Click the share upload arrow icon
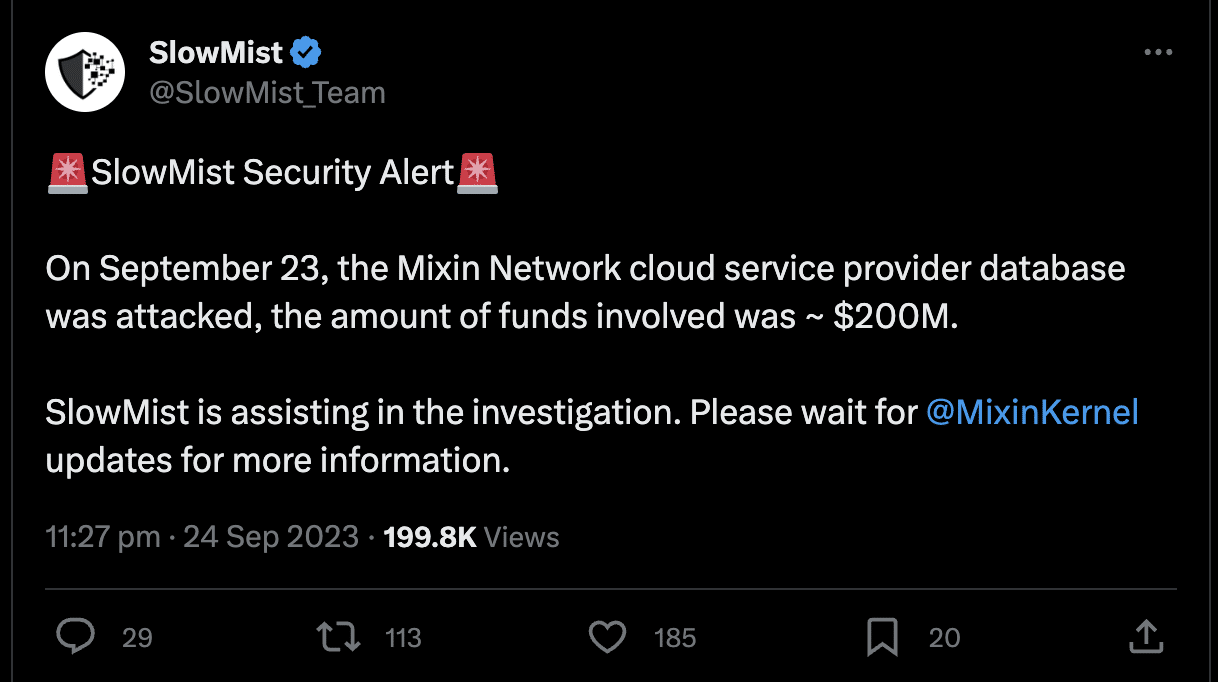The height and width of the screenshot is (682, 1218). pos(1146,636)
